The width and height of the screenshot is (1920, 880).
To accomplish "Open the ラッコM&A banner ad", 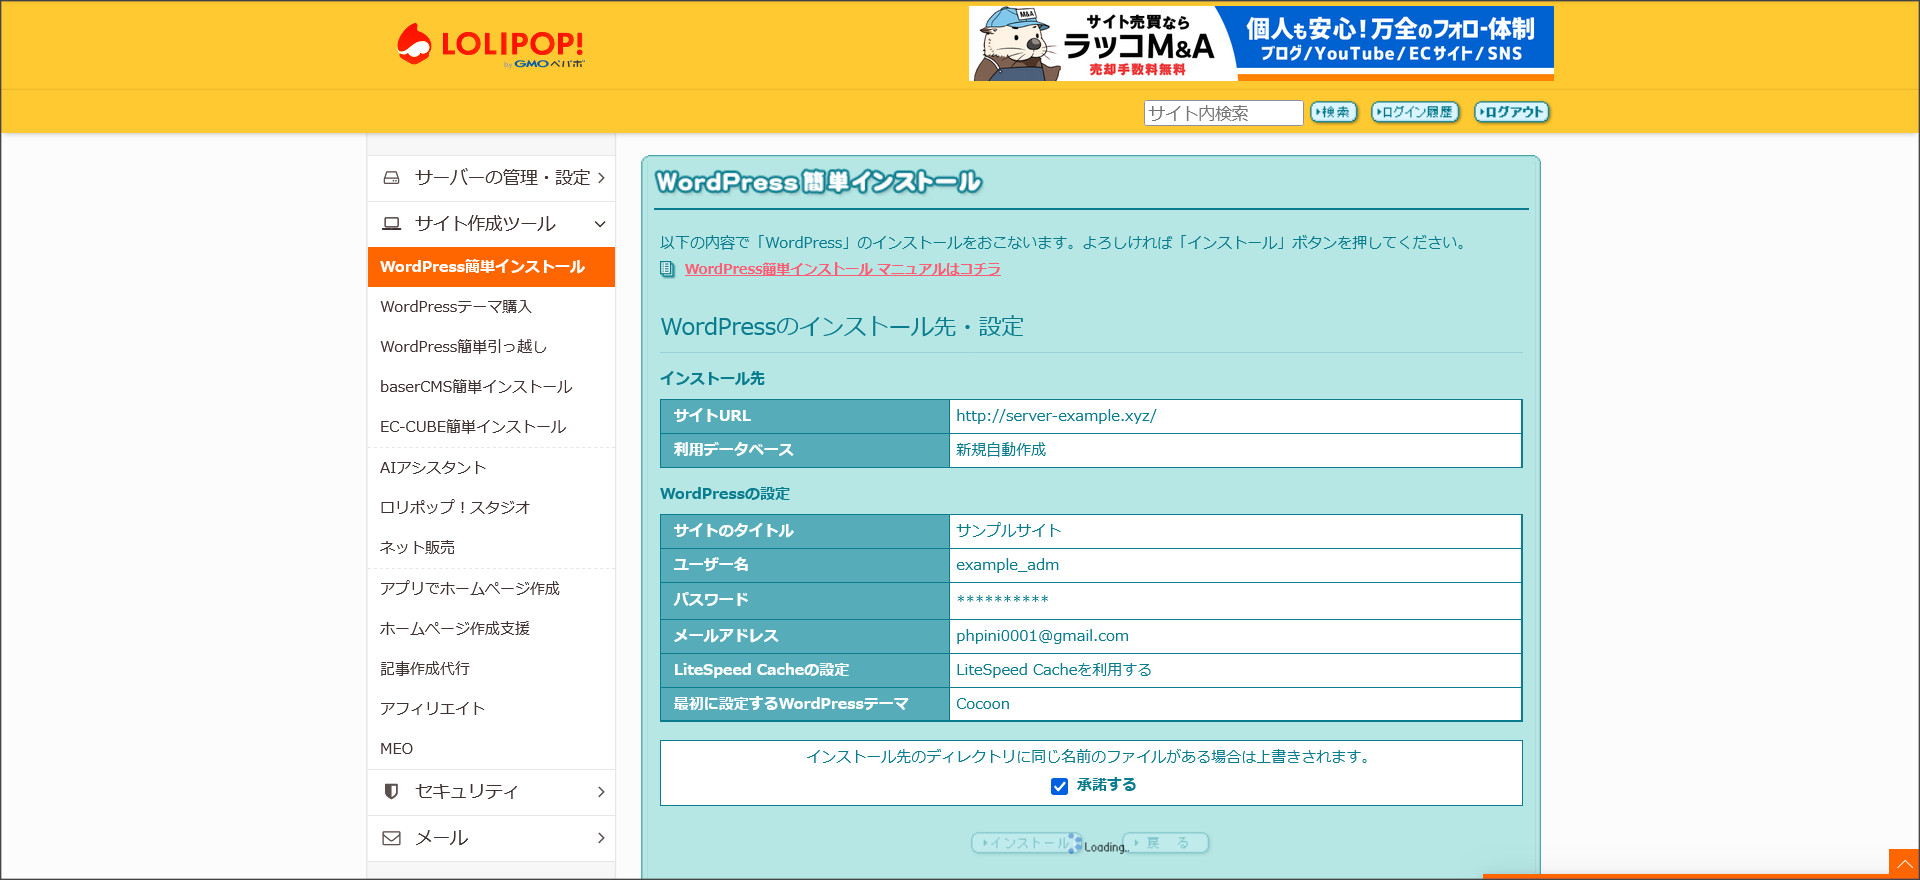I will tap(1261, 43).
